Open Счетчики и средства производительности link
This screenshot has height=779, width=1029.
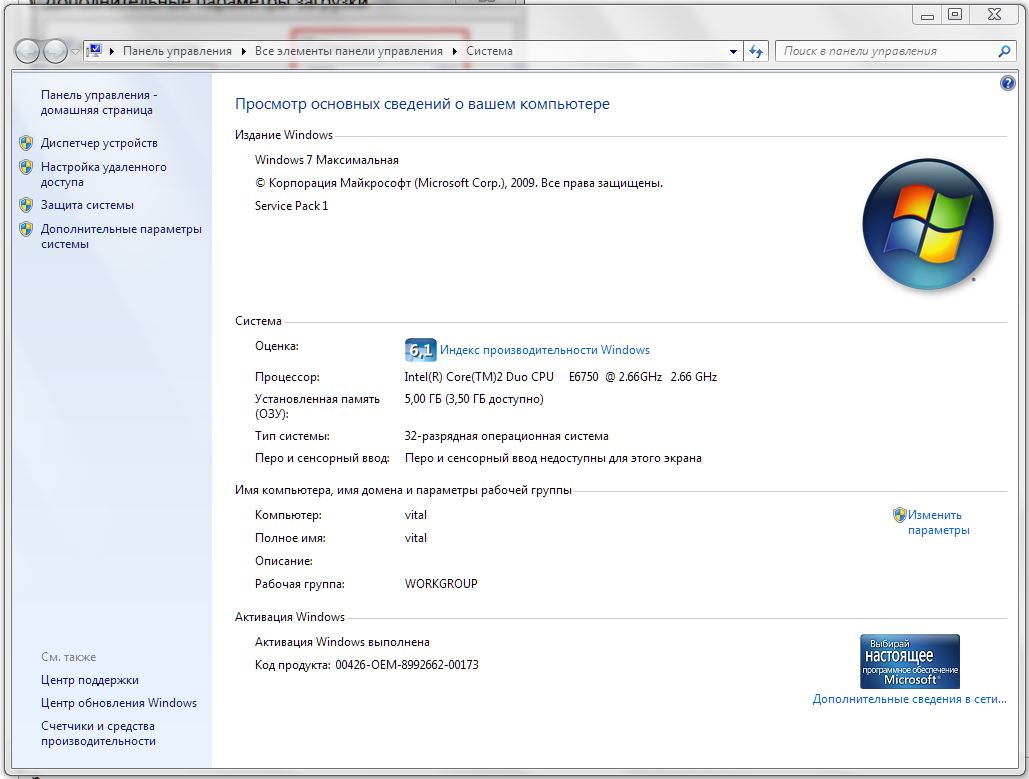98,734
